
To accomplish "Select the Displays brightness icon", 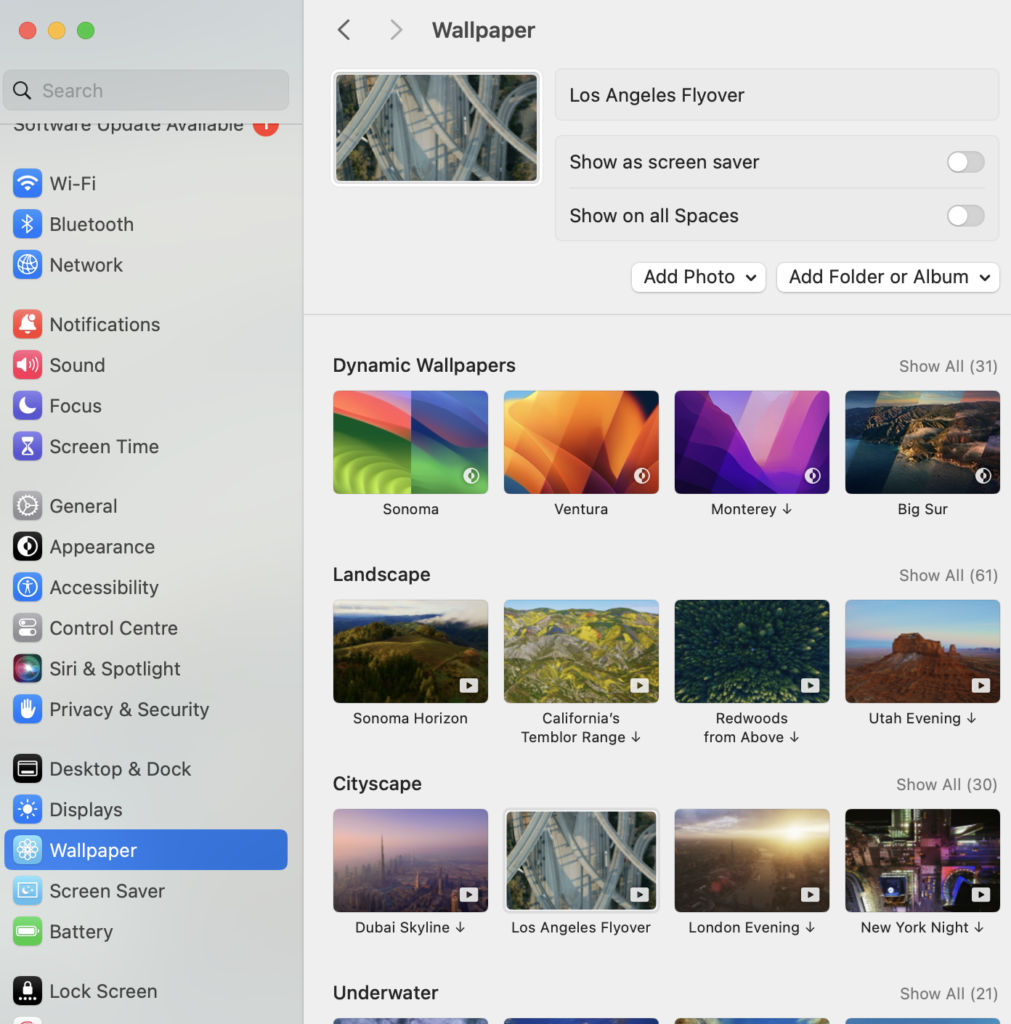I will coord(27,809).
